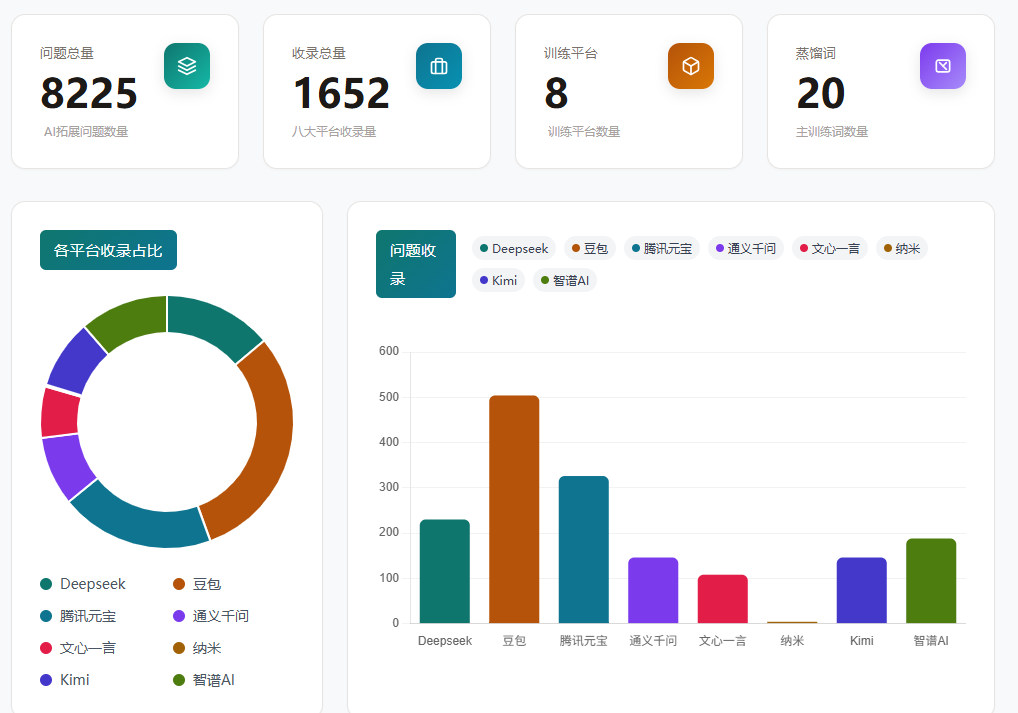
Task: Click the blue briefcase icon on 收录总量 card
Action: tap(439, 66)
